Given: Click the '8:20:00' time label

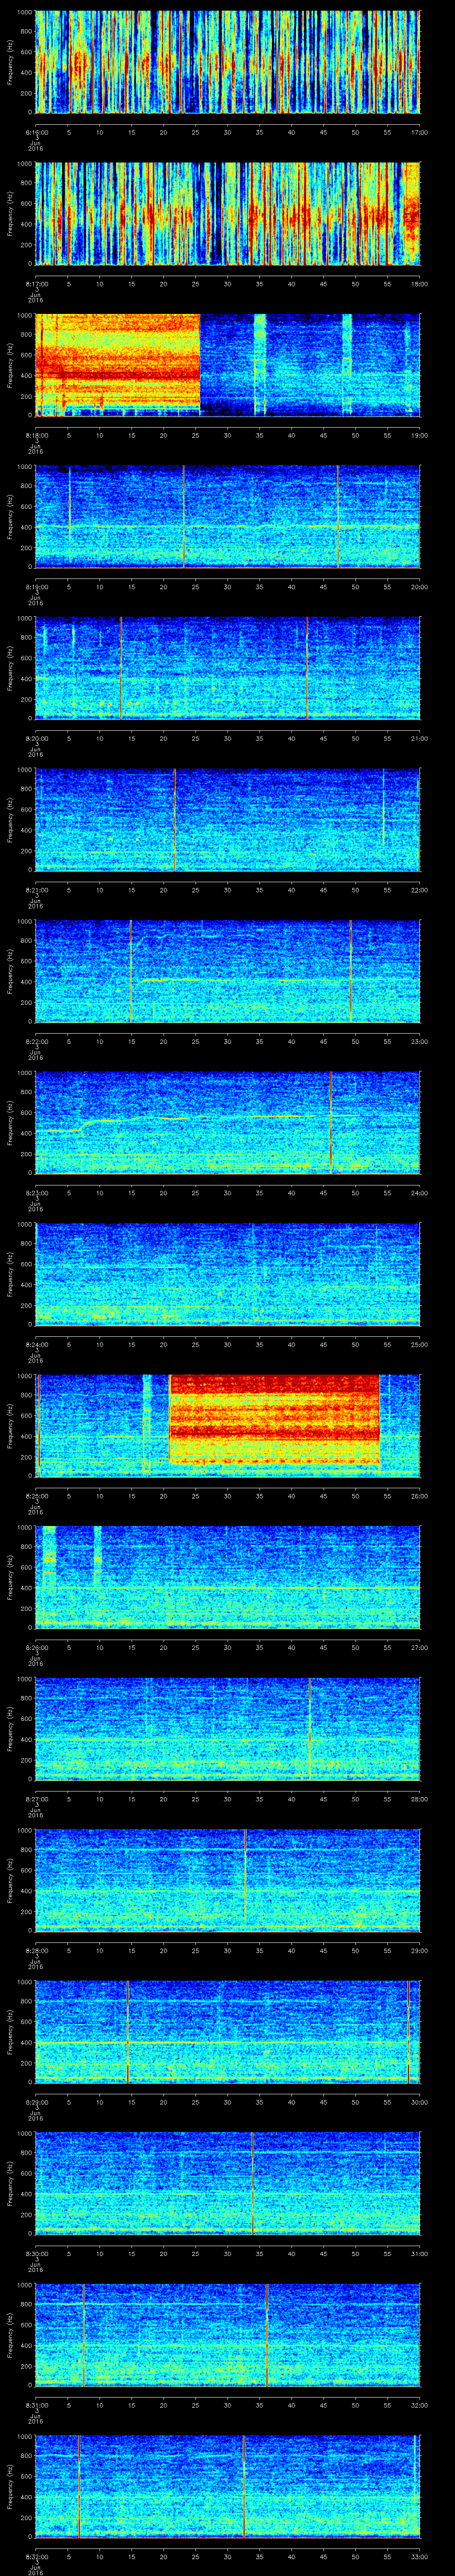Looking at the screenshot, I should point(36,738).
